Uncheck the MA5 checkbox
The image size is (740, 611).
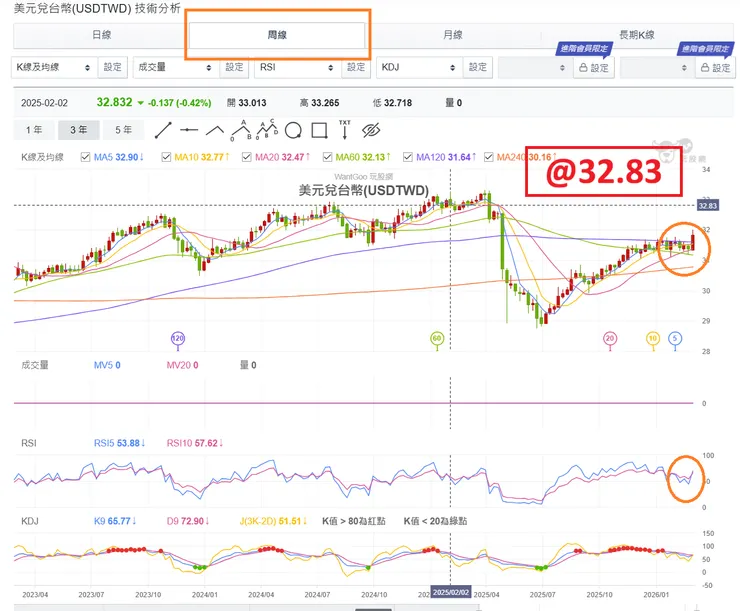point(85,157)
